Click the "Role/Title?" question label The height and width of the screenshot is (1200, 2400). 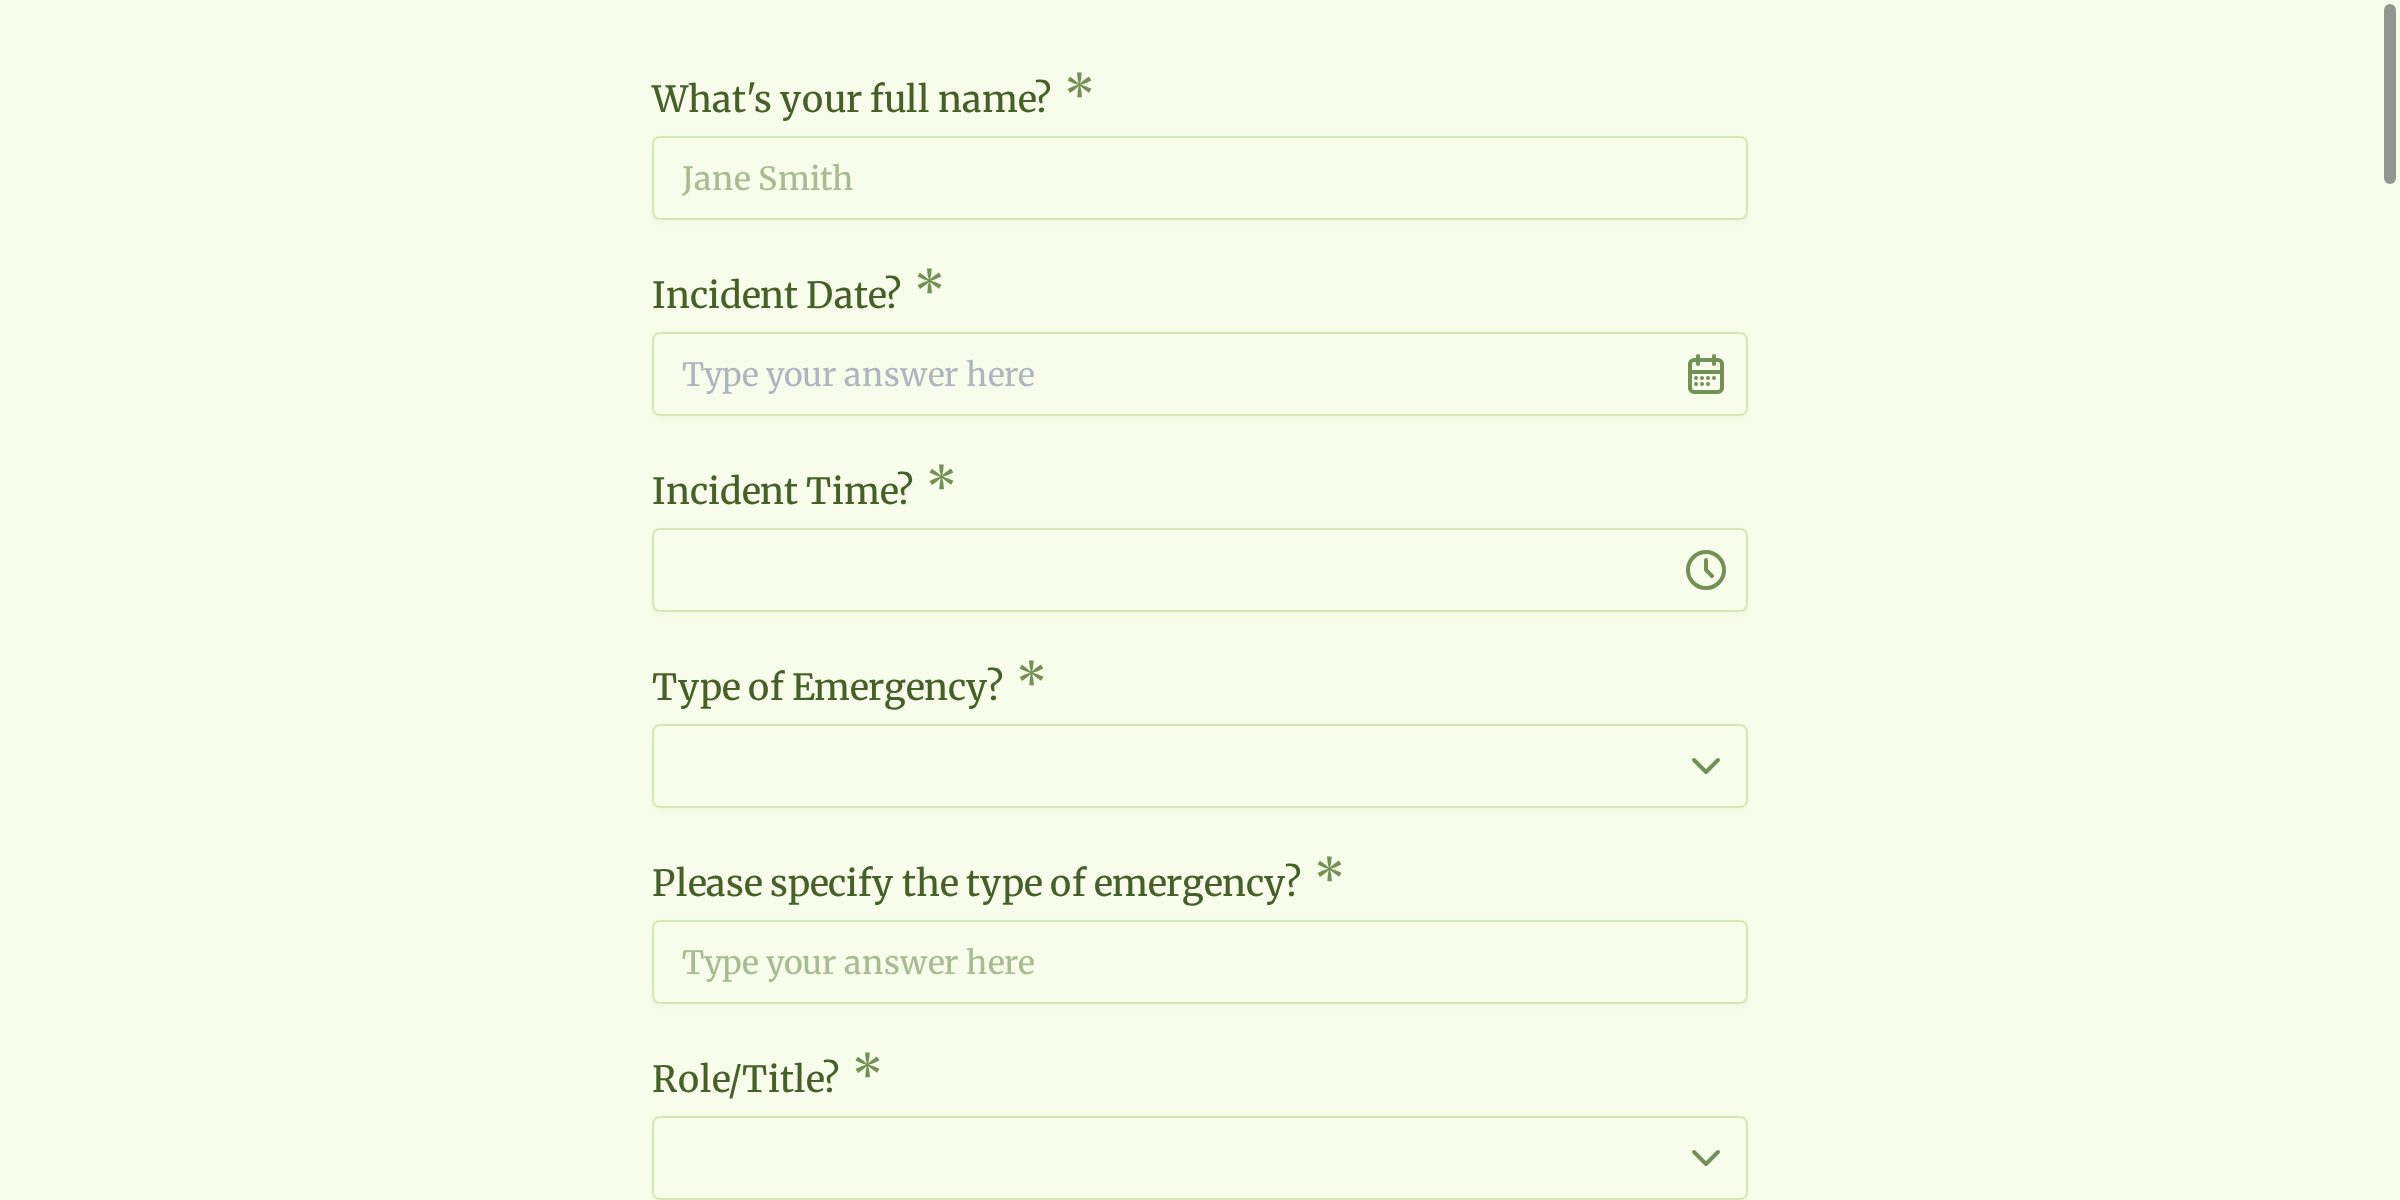point(745,1079)
